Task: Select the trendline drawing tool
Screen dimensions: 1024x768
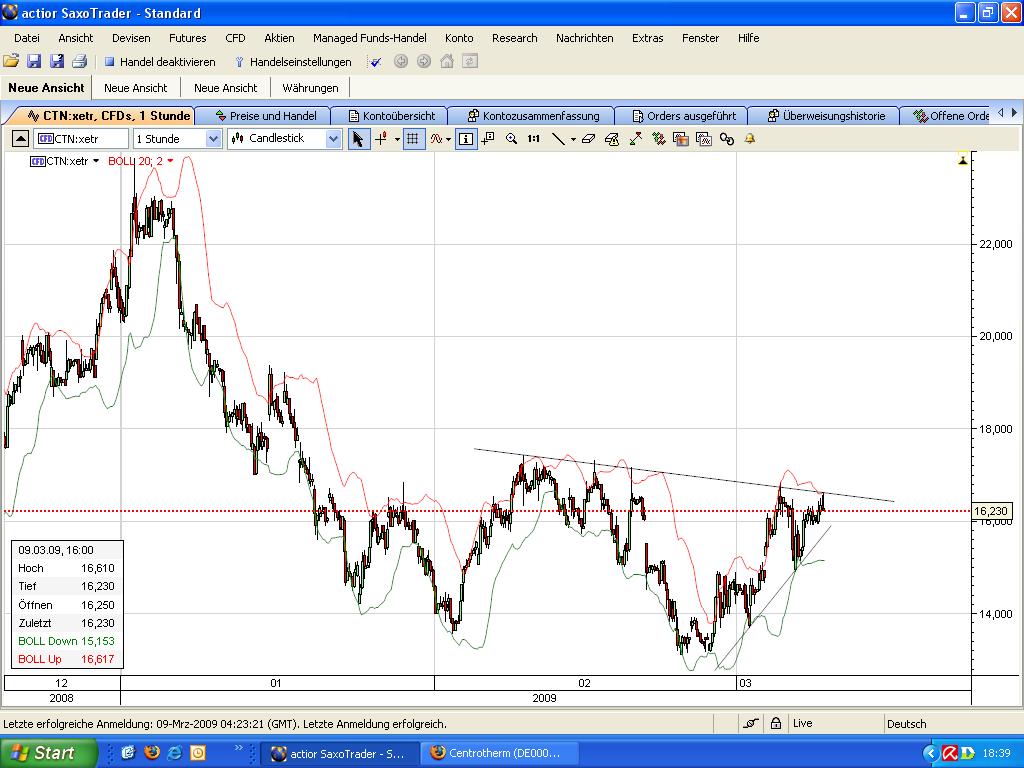Action: coord(559,138)
